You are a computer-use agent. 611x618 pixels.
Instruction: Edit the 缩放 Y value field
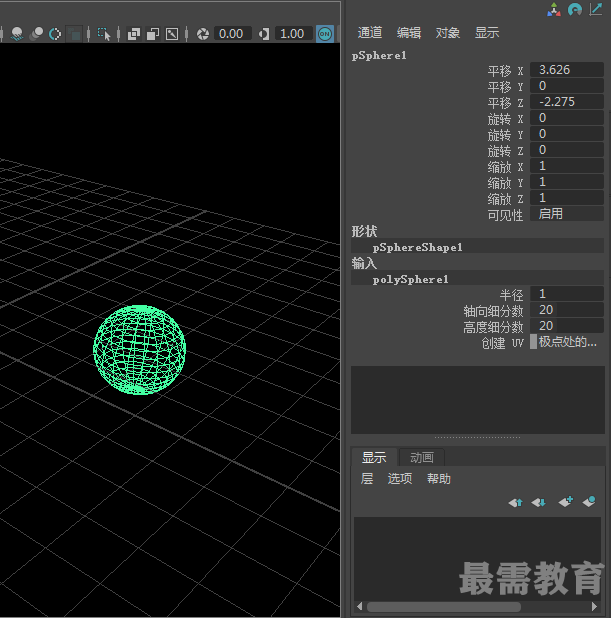click(x=566, y=182)
